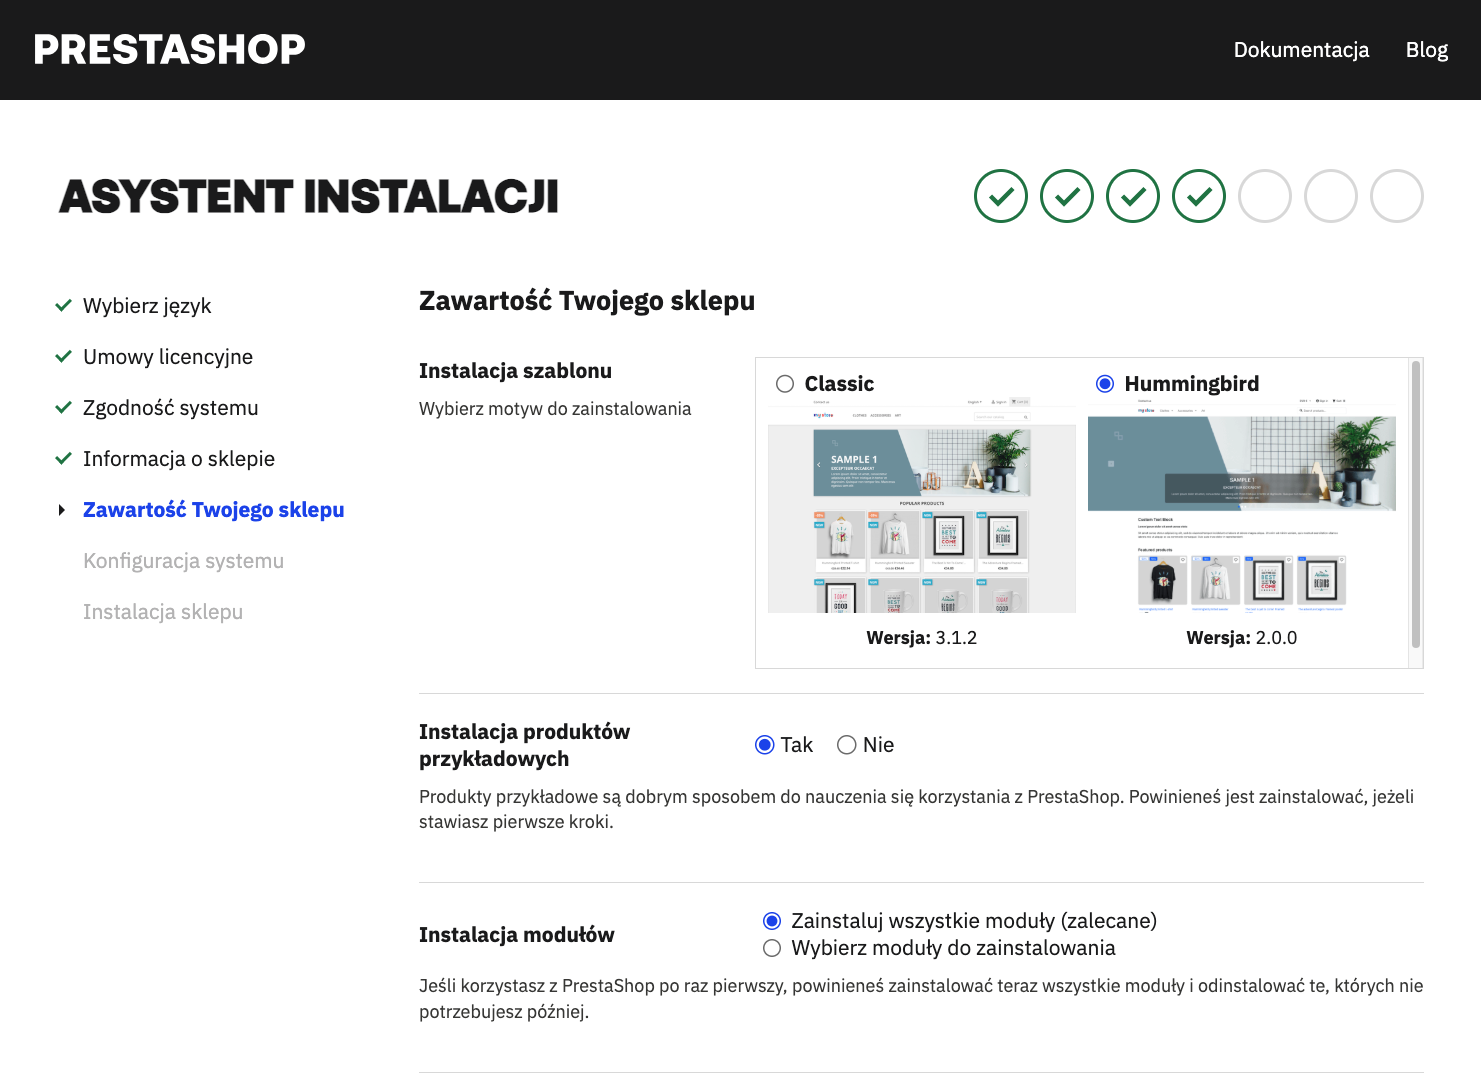This screenshot has width=1481, height=1073.
Task: Click the sixth empty step circle
Action: click(1331, 196)
